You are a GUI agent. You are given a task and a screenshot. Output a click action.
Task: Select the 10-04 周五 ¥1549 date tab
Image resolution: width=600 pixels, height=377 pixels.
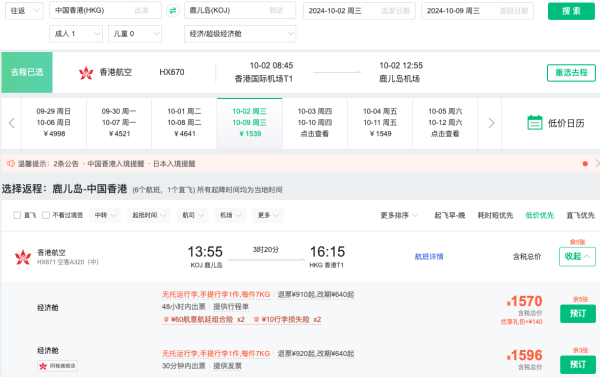[380, 123]
